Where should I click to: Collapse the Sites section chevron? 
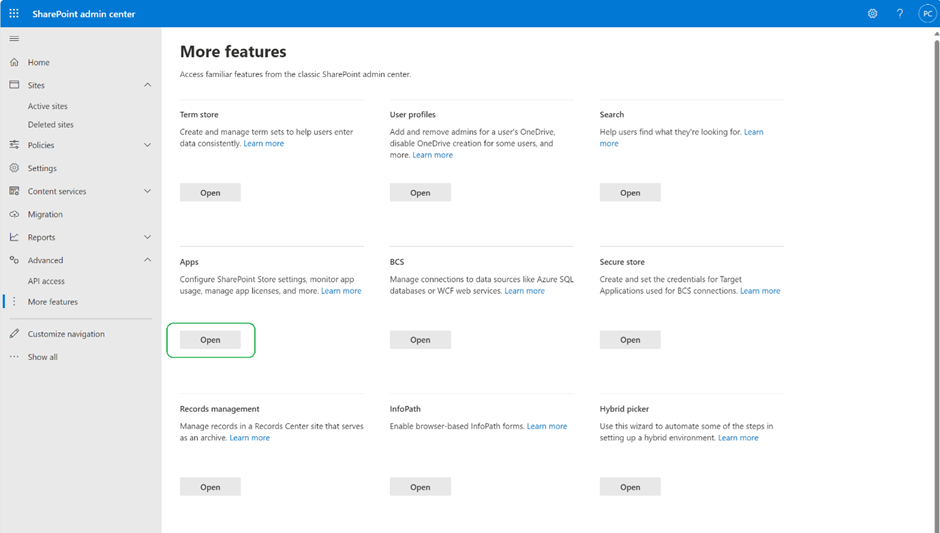tap(147, 85)
